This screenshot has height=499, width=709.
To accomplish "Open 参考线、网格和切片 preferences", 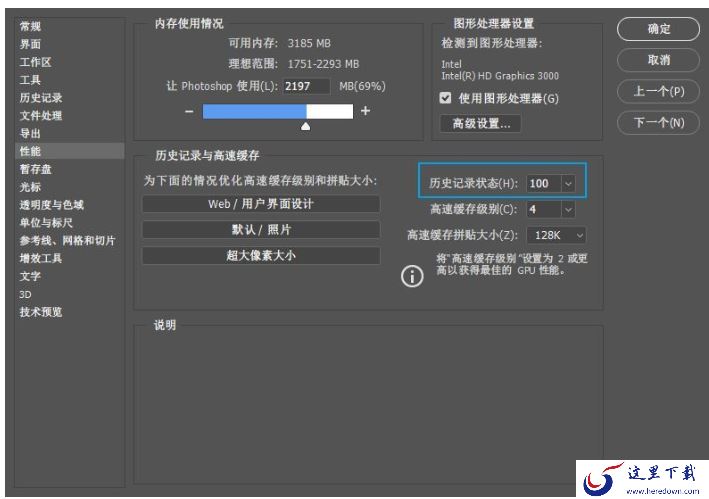I will coord(67,240).
